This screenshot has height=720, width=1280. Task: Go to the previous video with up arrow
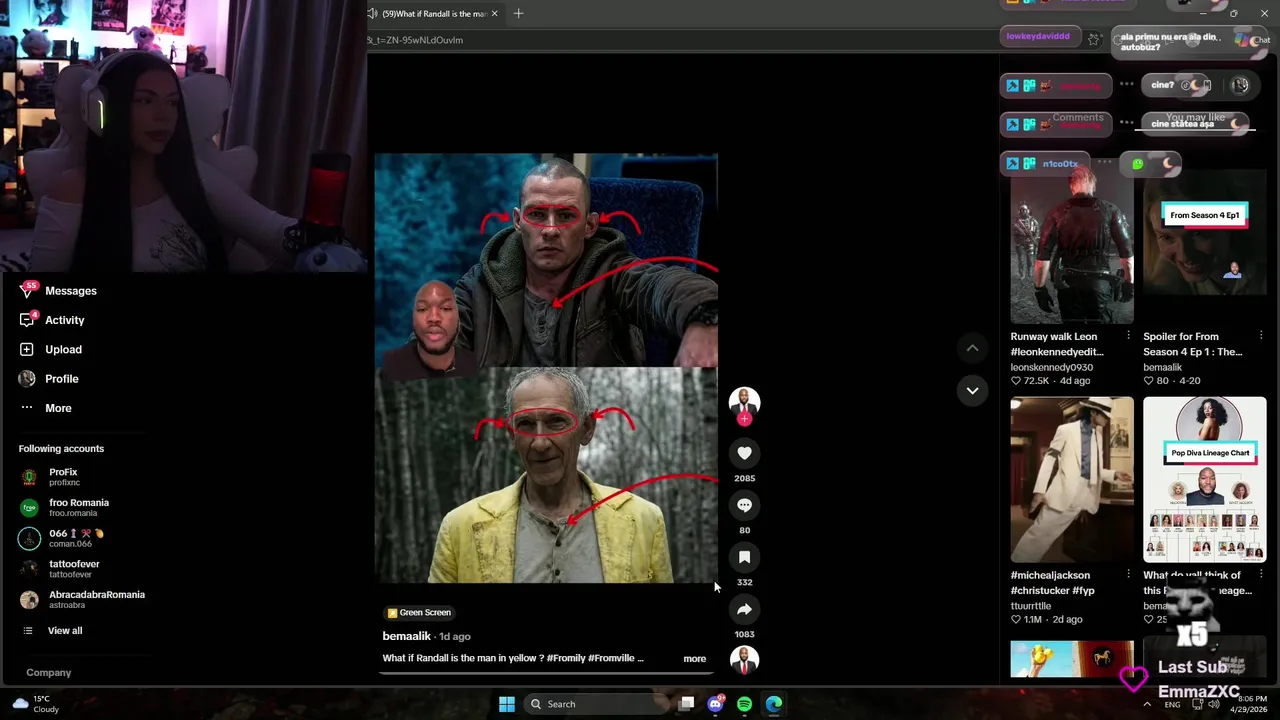coord(972,348)
